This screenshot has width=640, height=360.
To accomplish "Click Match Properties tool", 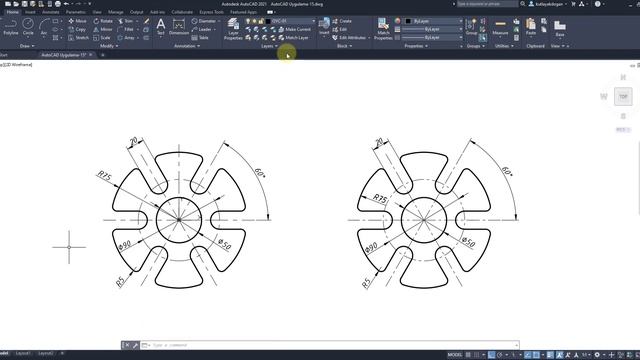I will tap(383, 29).
